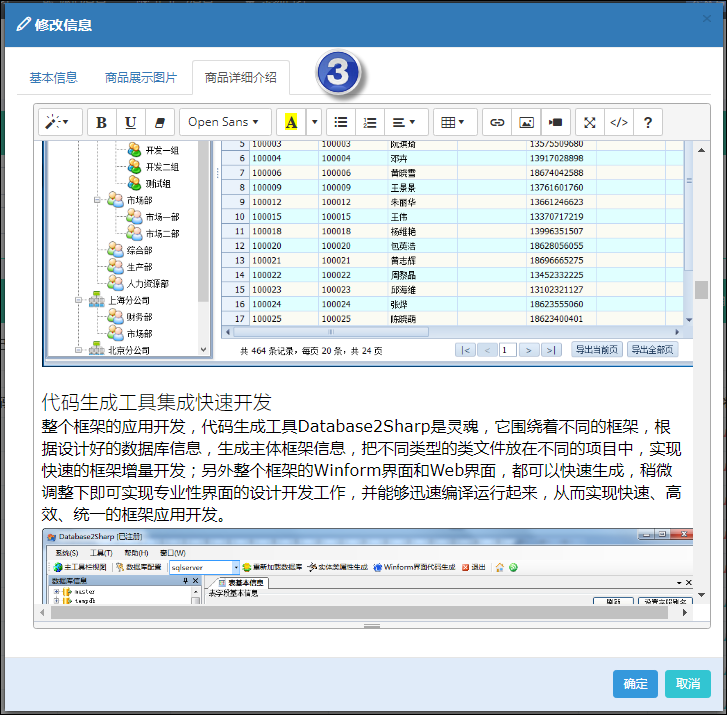The height and width of the screenshot is (715, 727).
Task: Click phone number 13917028898 cell
Action: 556,159
